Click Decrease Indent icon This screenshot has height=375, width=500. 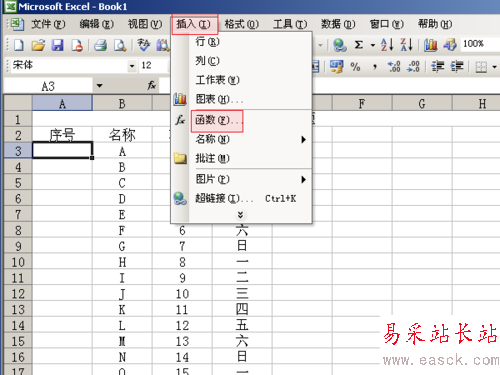click(x=437, y=66)
